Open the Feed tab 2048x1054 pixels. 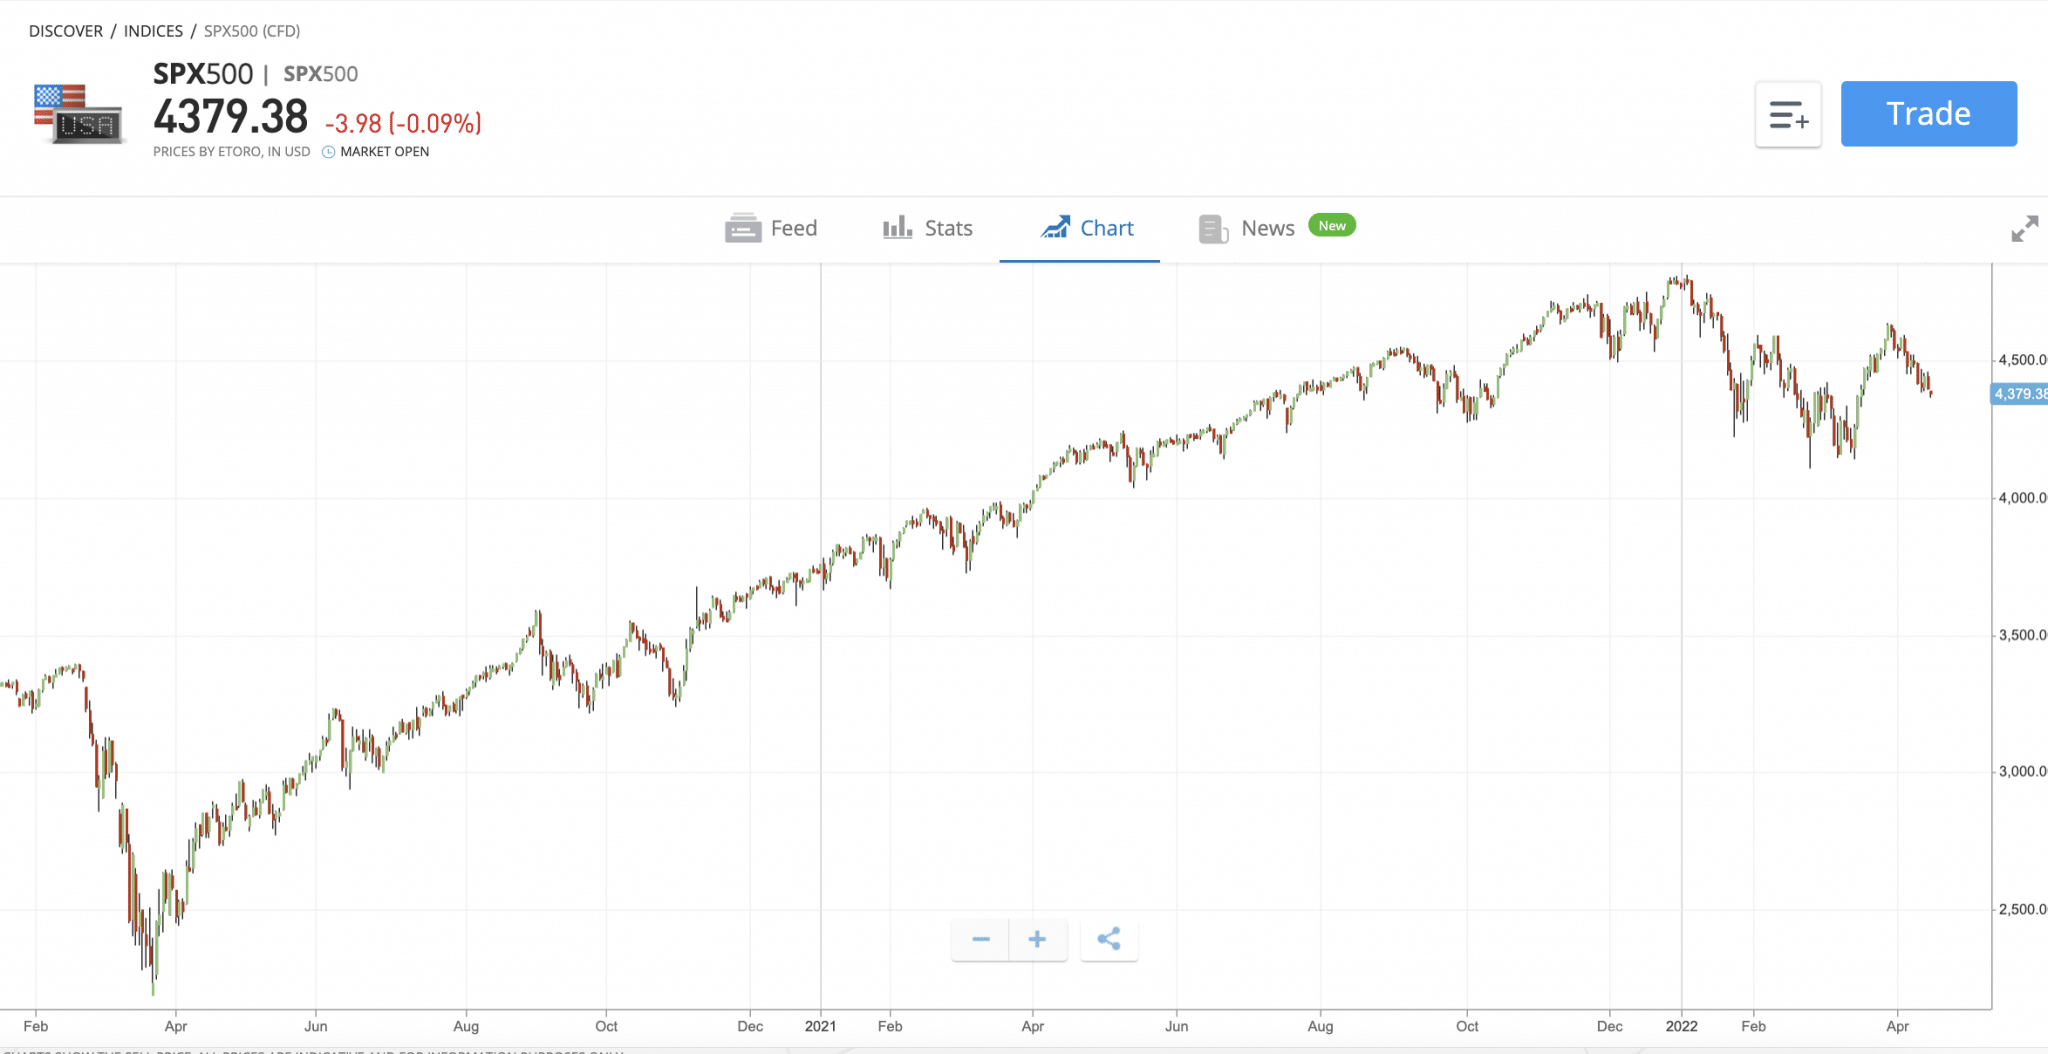(771, 229)
